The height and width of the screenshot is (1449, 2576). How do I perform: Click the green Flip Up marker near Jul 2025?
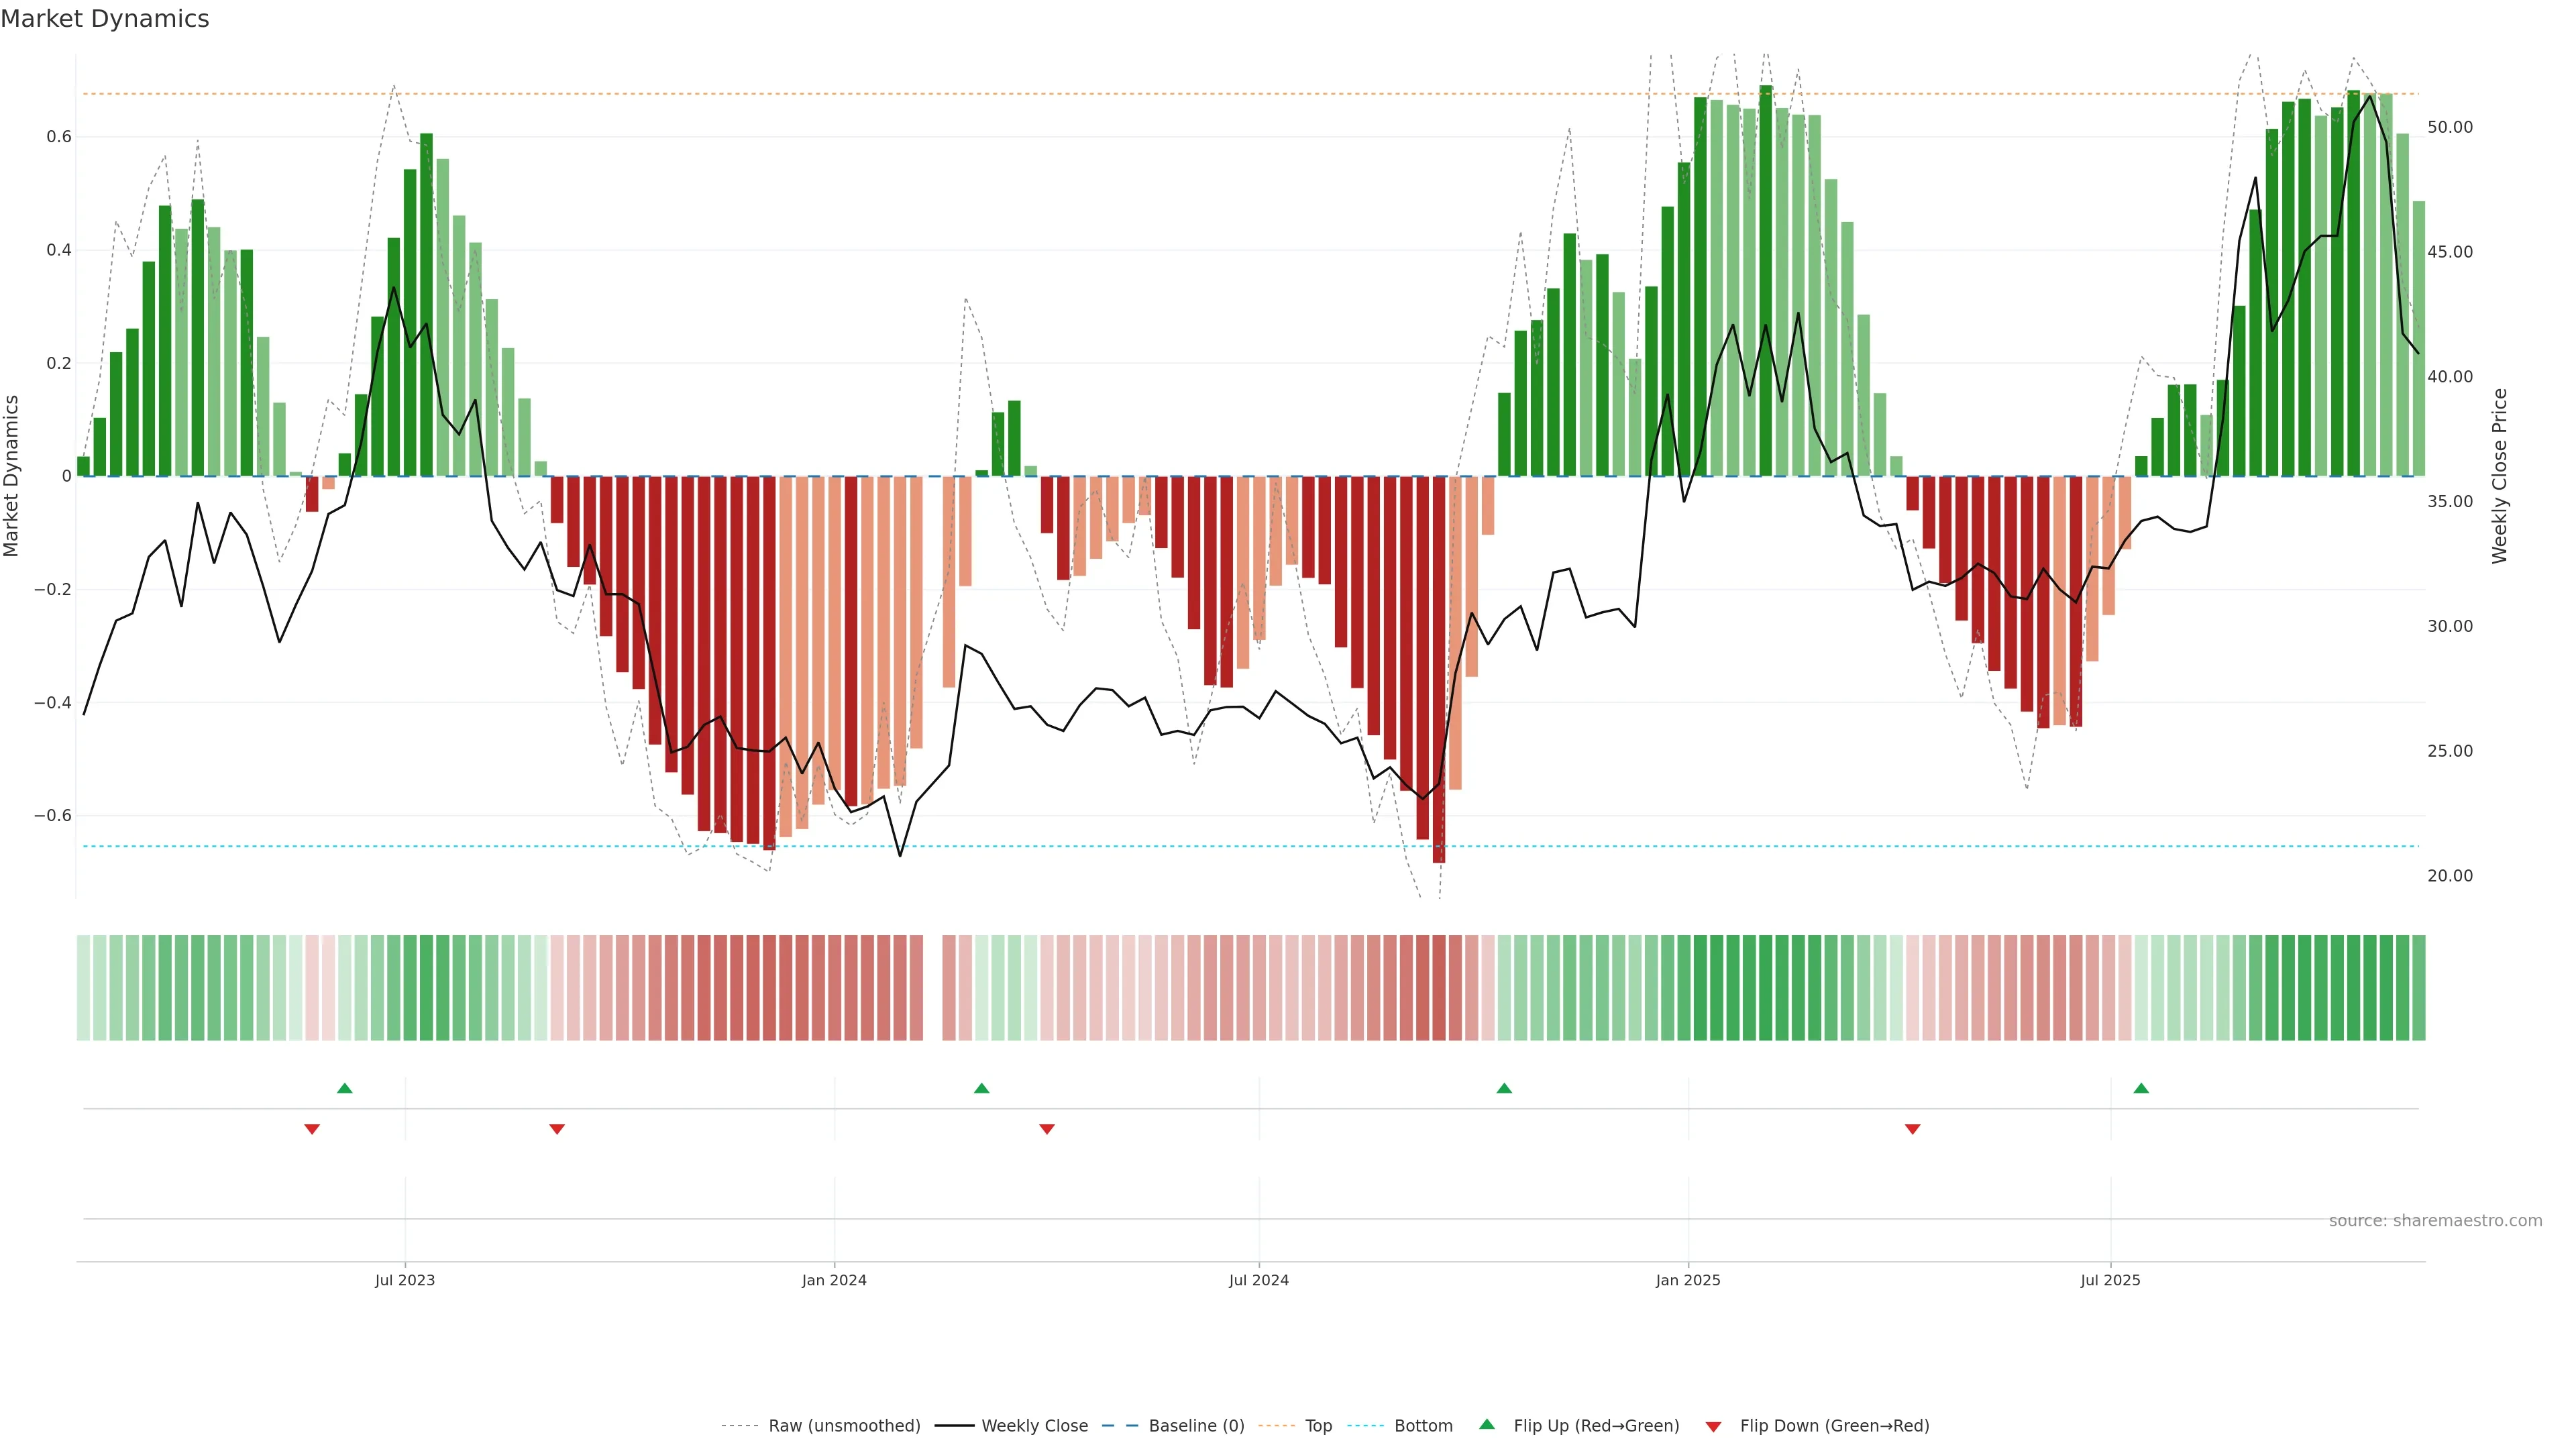(x=2141, y=1088)
